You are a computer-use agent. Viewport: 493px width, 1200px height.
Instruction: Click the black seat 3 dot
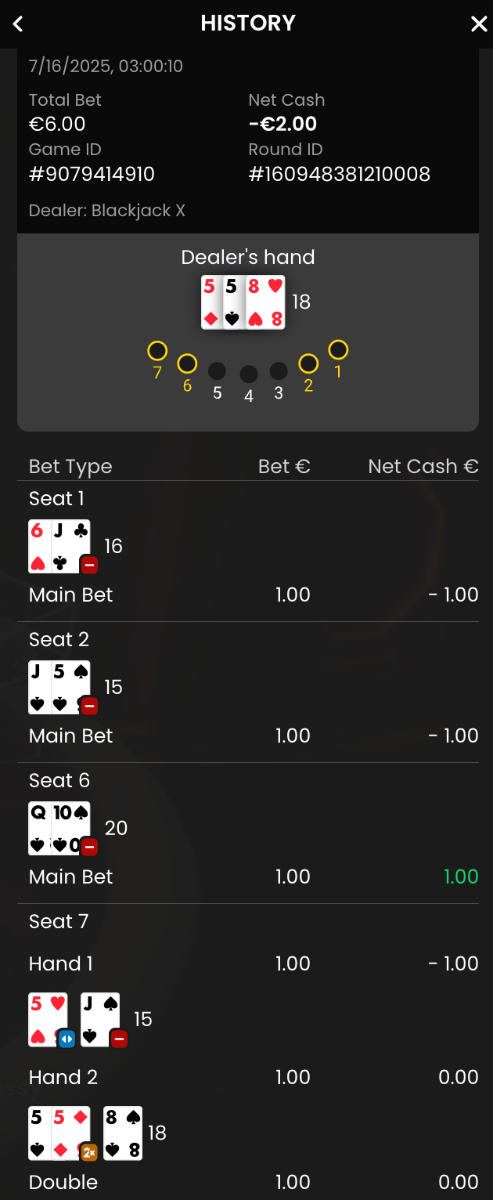(x=279, y=371)
